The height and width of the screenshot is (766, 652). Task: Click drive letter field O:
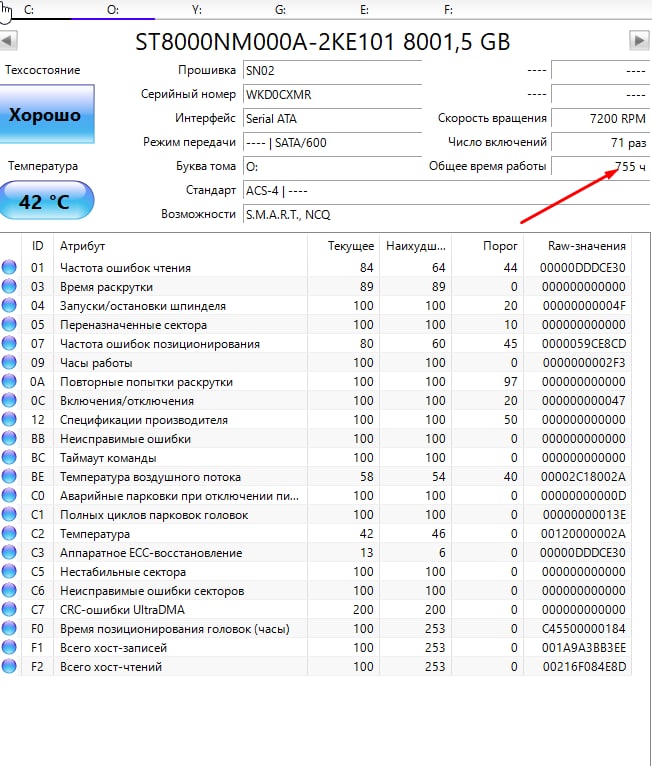(332, 166)
